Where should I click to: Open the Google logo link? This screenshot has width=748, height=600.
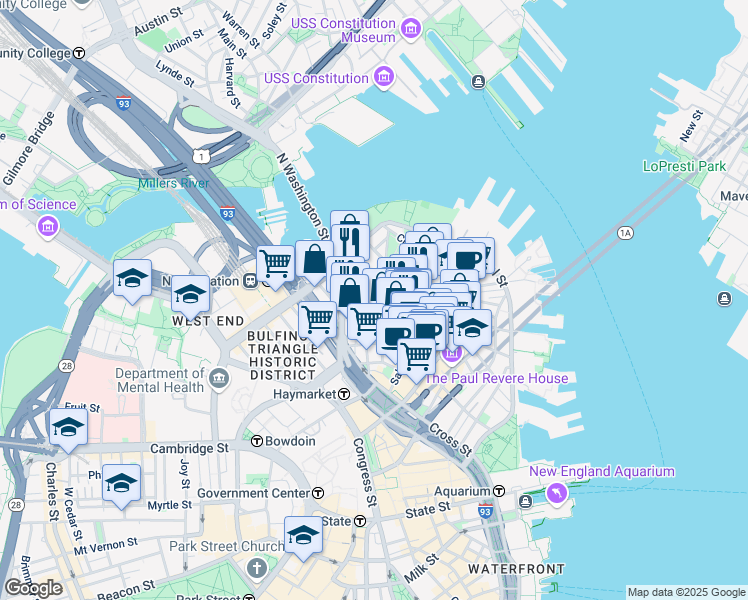coord(33,589)
